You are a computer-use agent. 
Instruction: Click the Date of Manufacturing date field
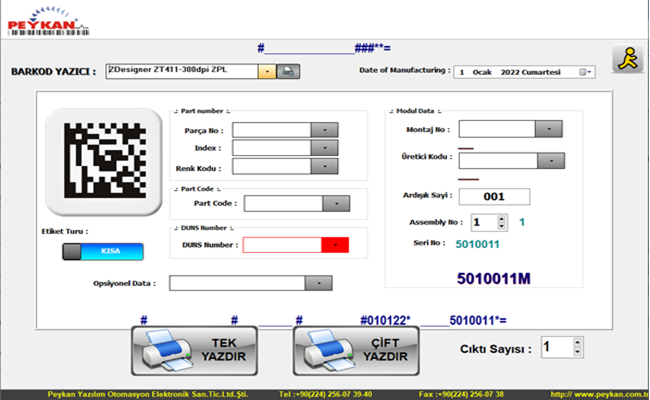[524, 72]
